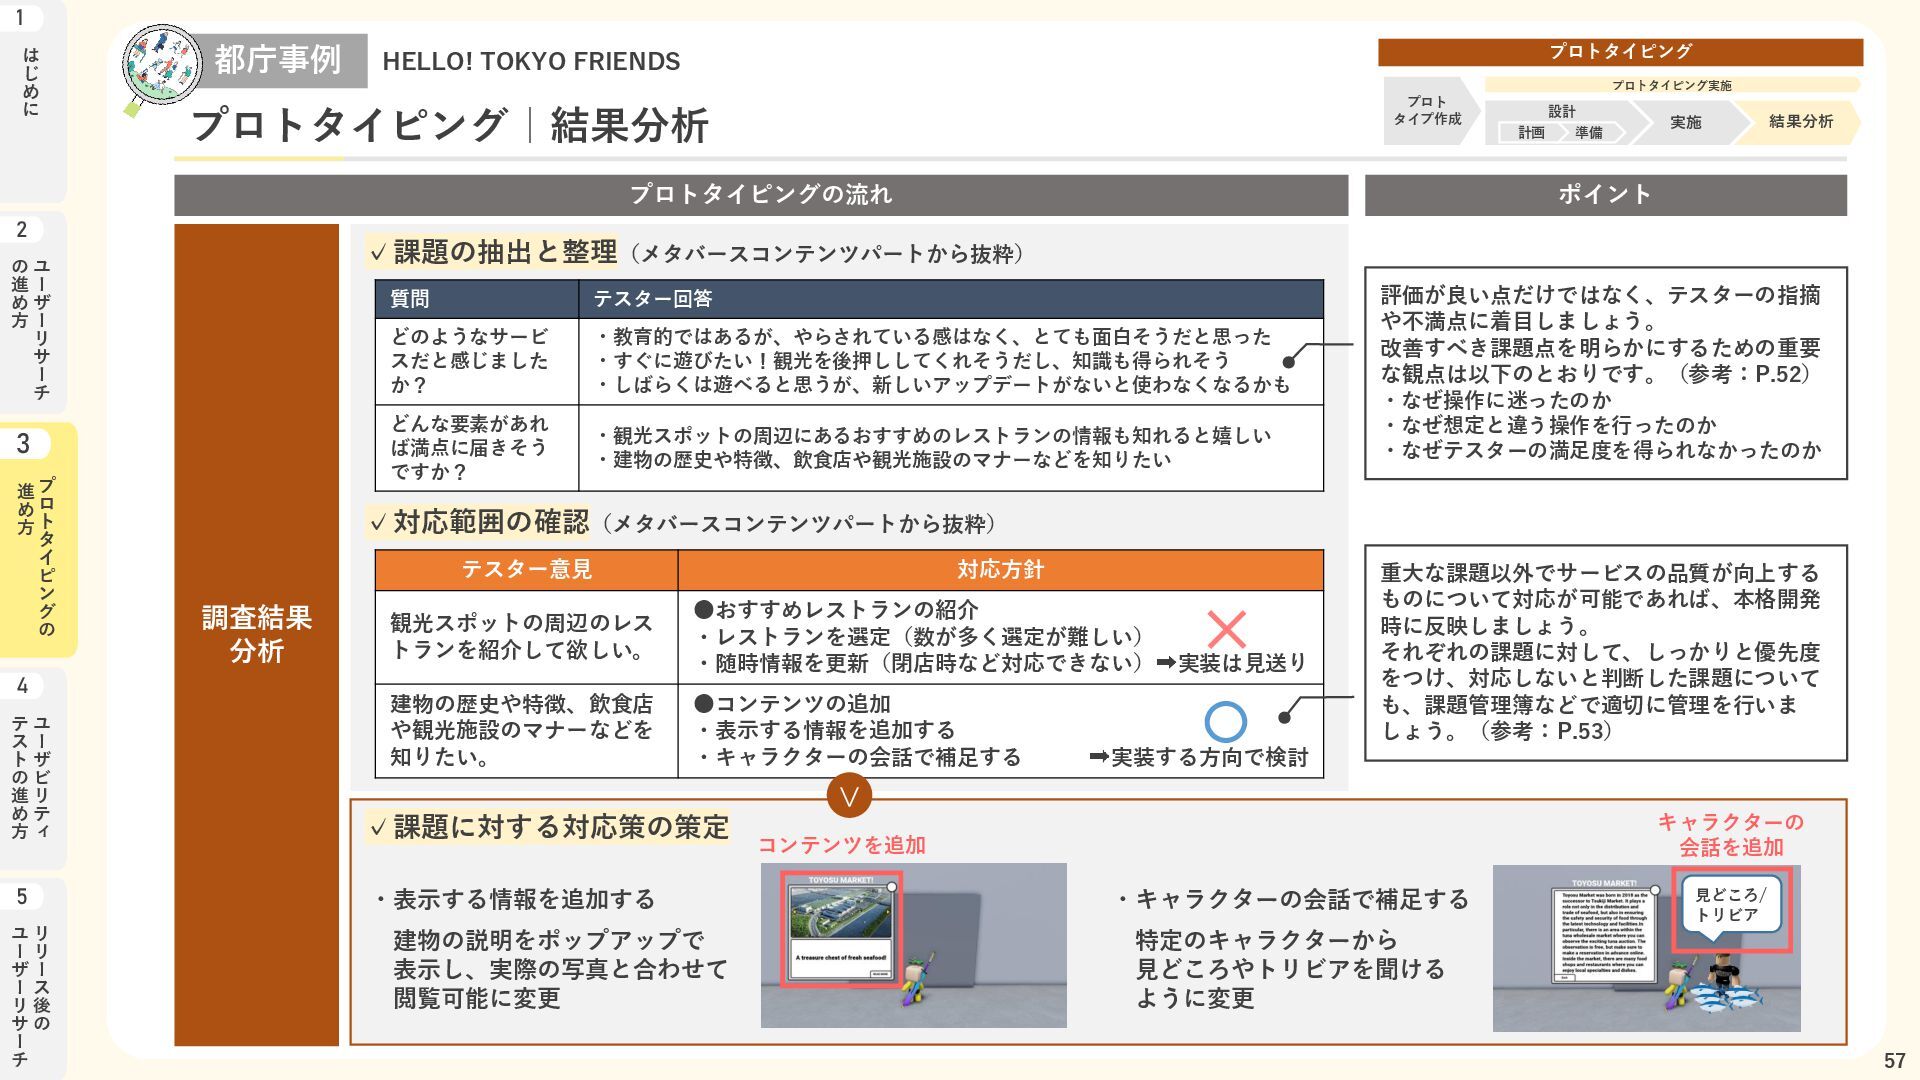Screen dimensions: 1920x1080
Task: Click the orange テスター意見 header cell
Action: pyautogui.click(x=527, y=570)
